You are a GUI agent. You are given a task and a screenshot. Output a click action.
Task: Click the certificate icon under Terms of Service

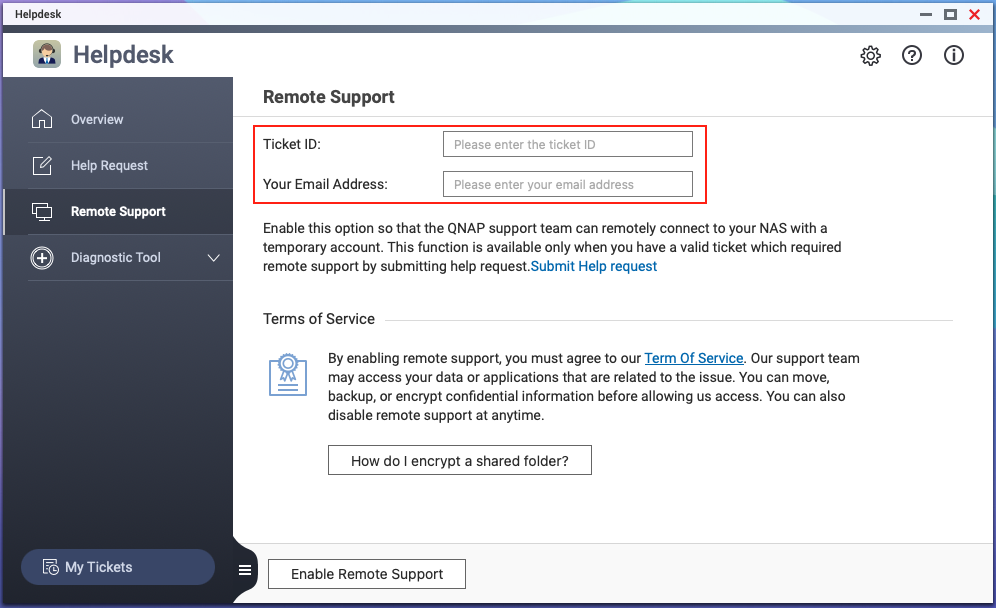point(288,375)
